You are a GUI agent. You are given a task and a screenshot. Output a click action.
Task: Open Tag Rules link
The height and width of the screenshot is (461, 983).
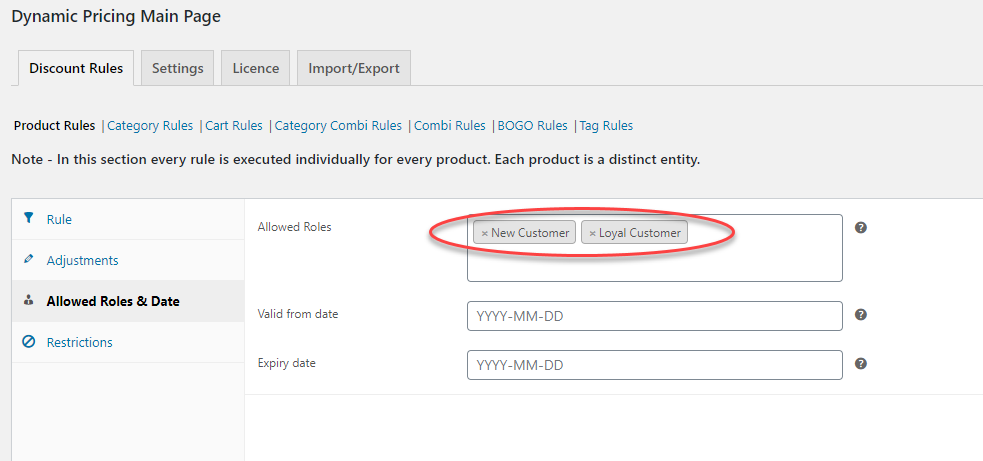pyautogui.click(x=606, y=125)
